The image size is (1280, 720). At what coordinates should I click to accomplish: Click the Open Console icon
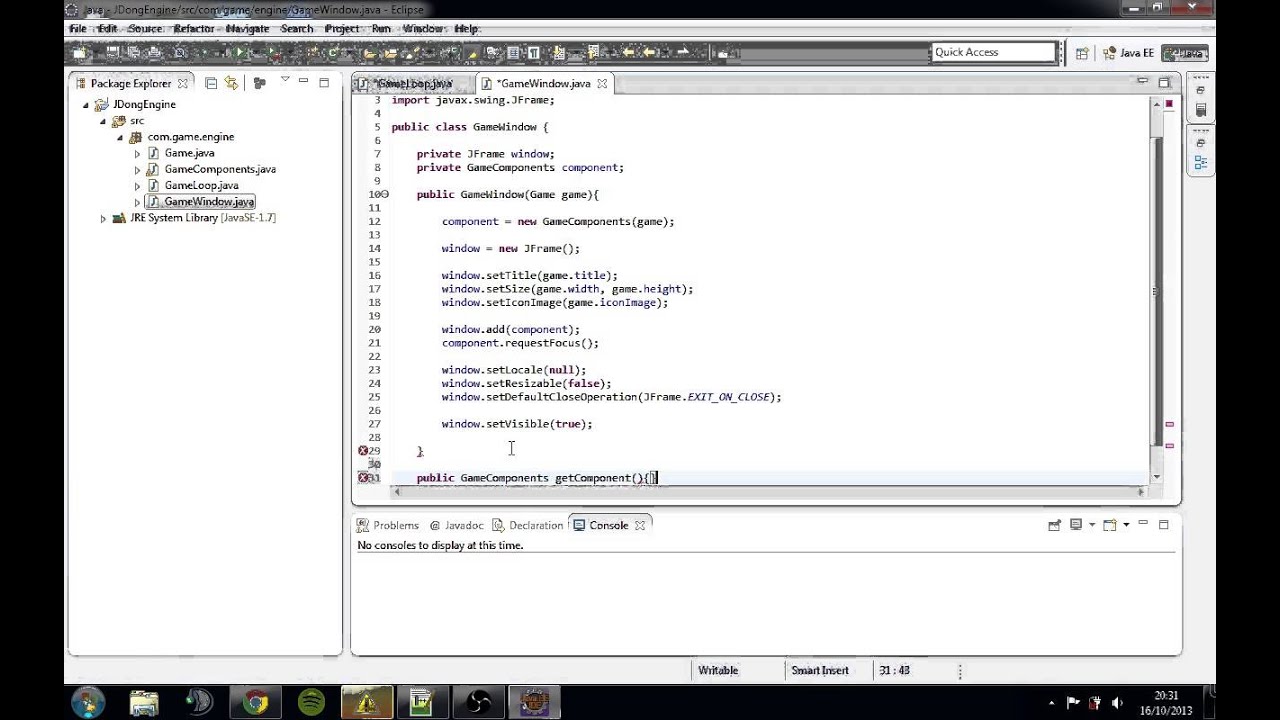[x=1109, y=525]
